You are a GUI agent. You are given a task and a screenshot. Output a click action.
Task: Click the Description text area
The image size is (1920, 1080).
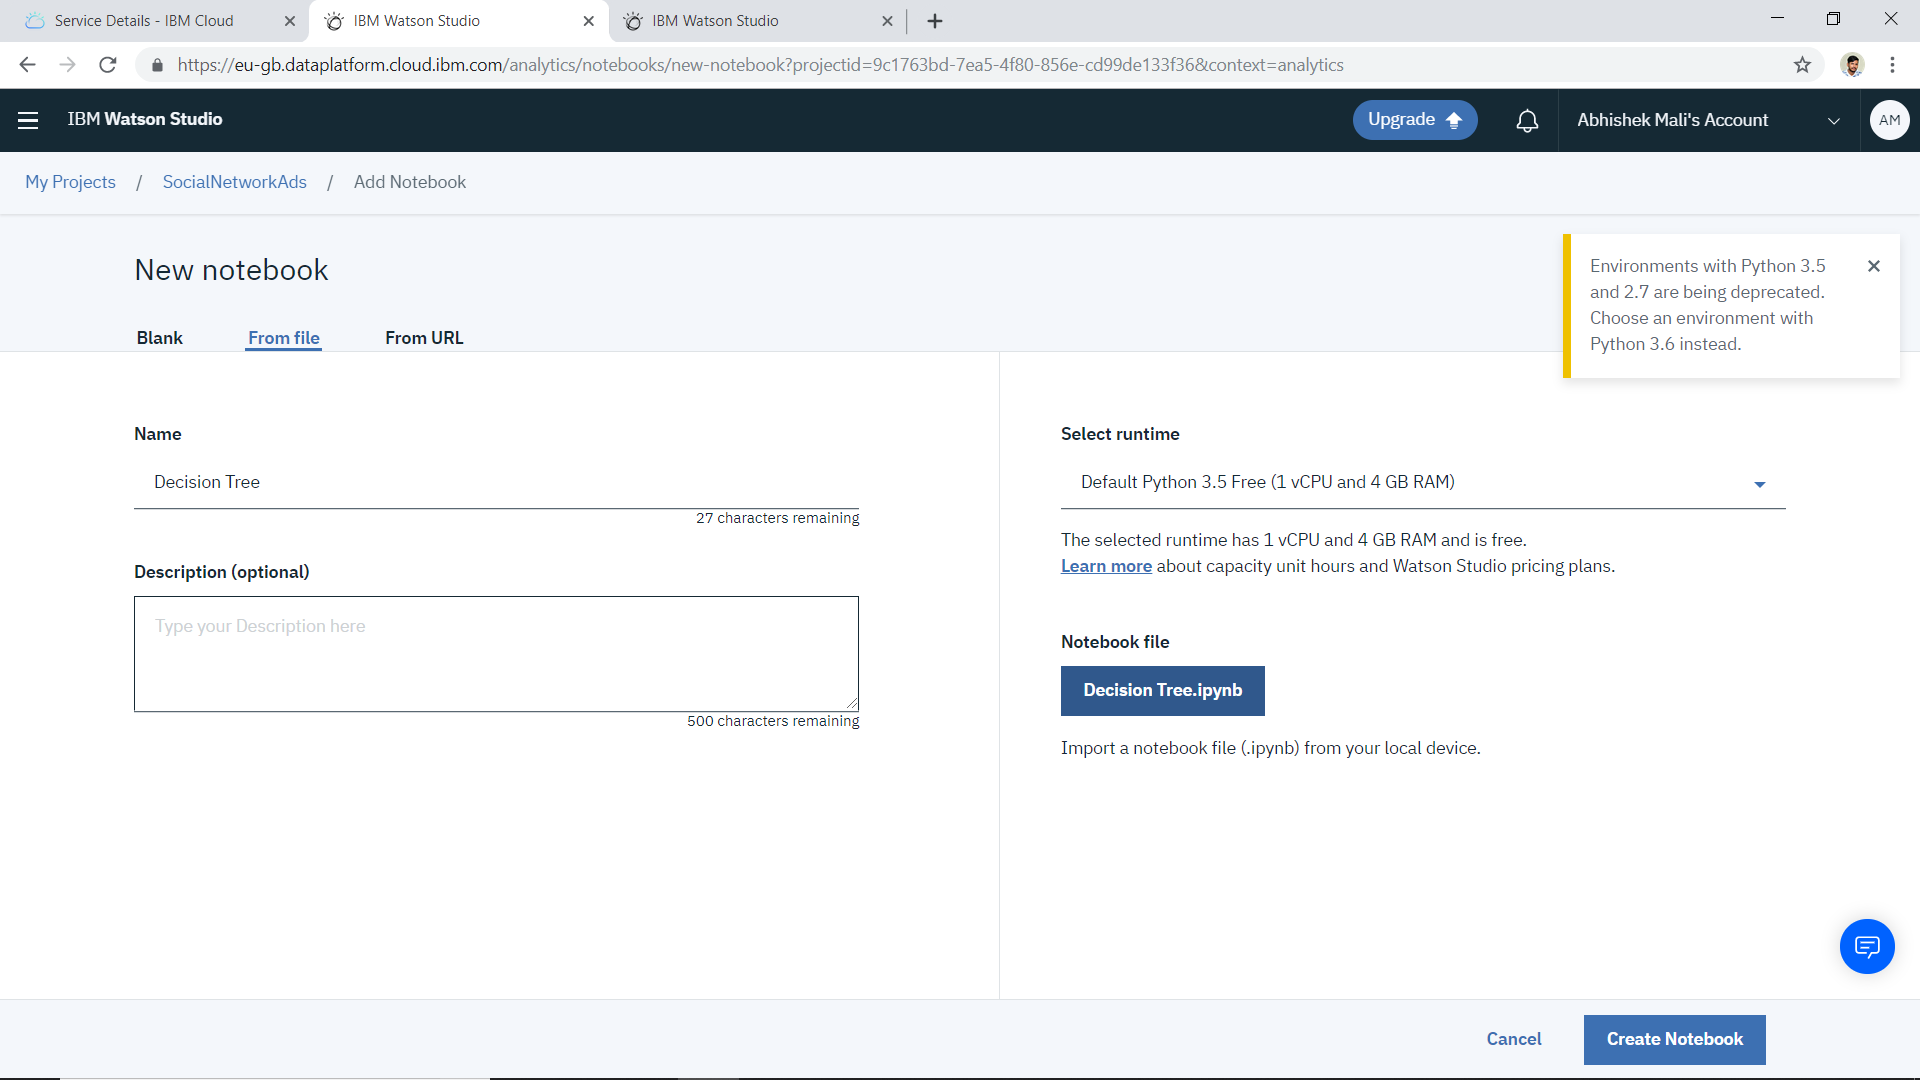(x=496, y=654)
